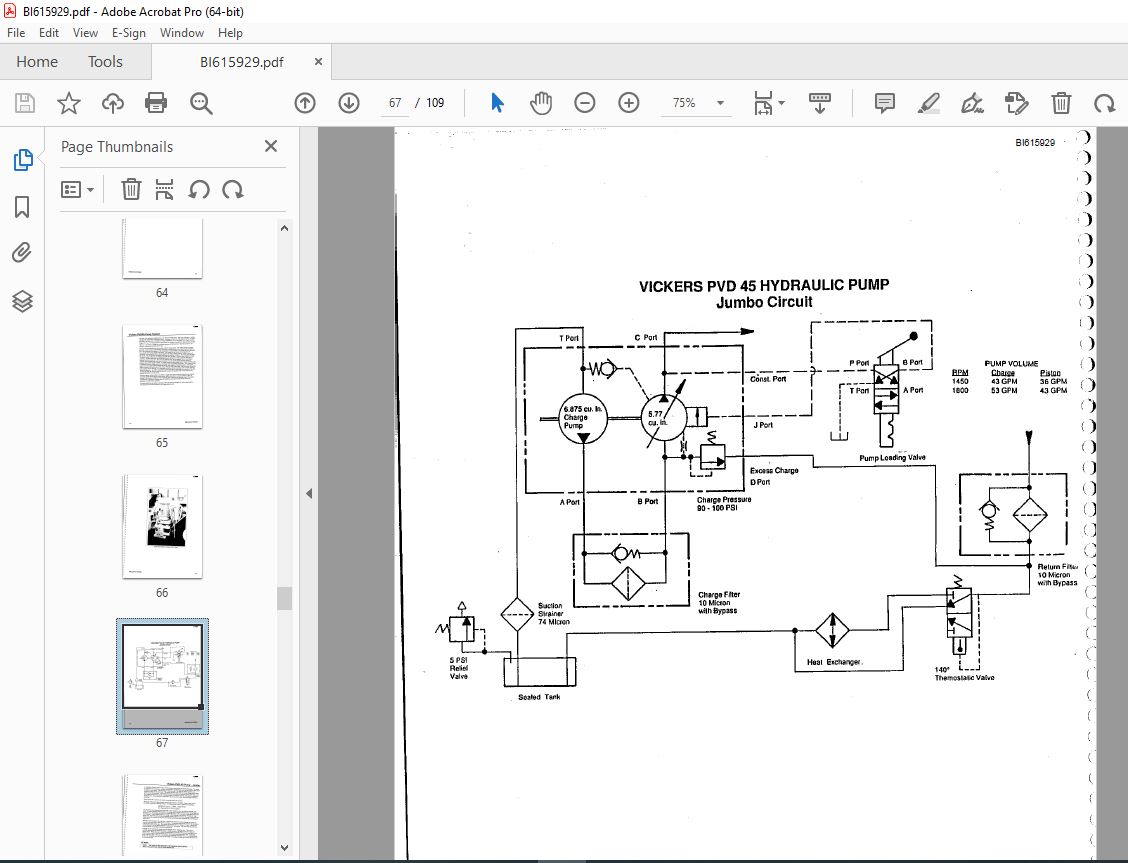1128x863 pixels.
Task: Select the page 64 thumbnail
Action: point(163,248)
